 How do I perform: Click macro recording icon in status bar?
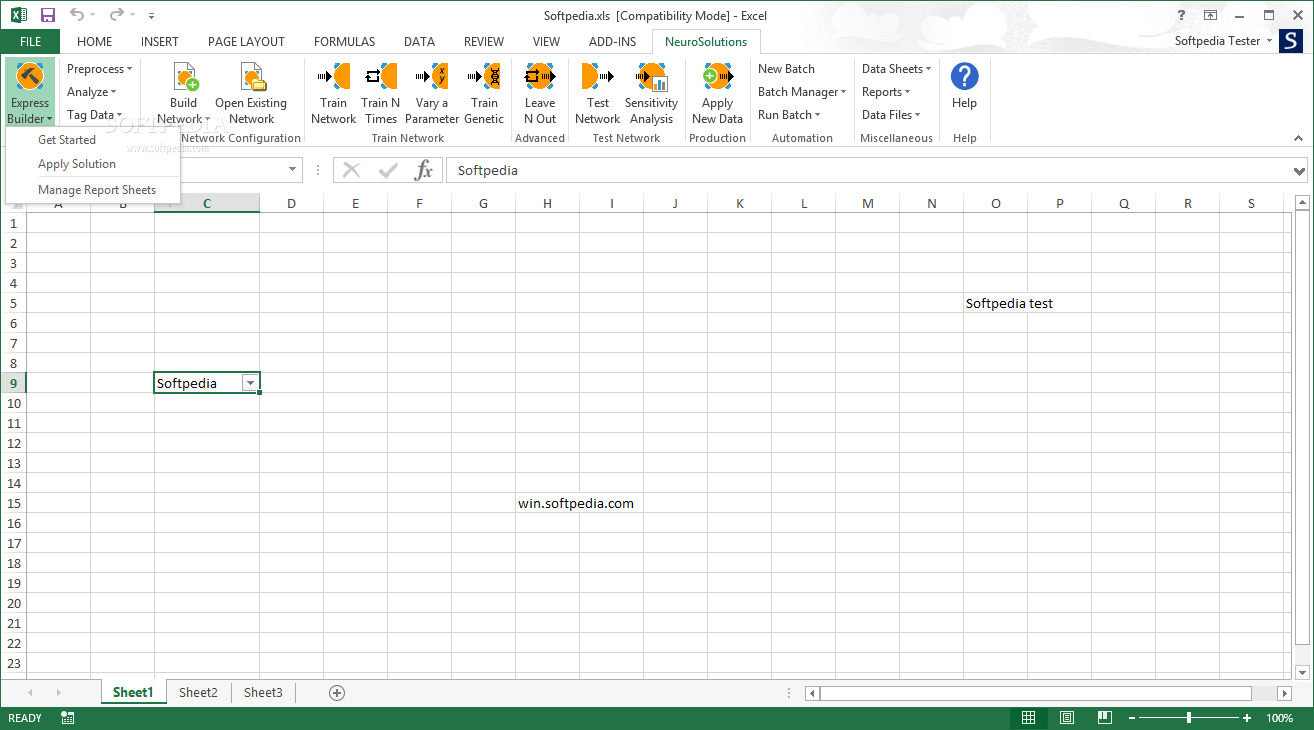[68, 718]
